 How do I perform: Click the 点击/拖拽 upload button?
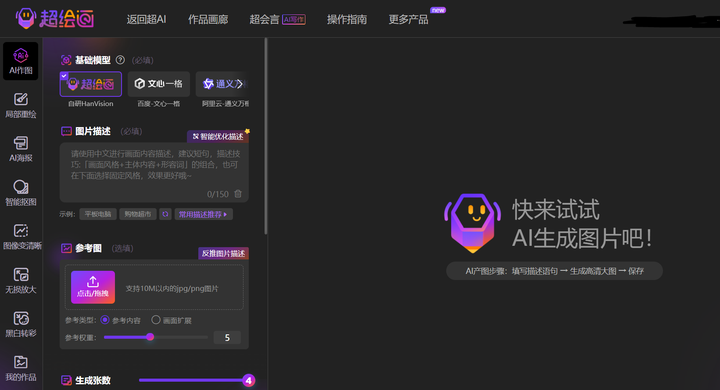[x=93, y=287]
